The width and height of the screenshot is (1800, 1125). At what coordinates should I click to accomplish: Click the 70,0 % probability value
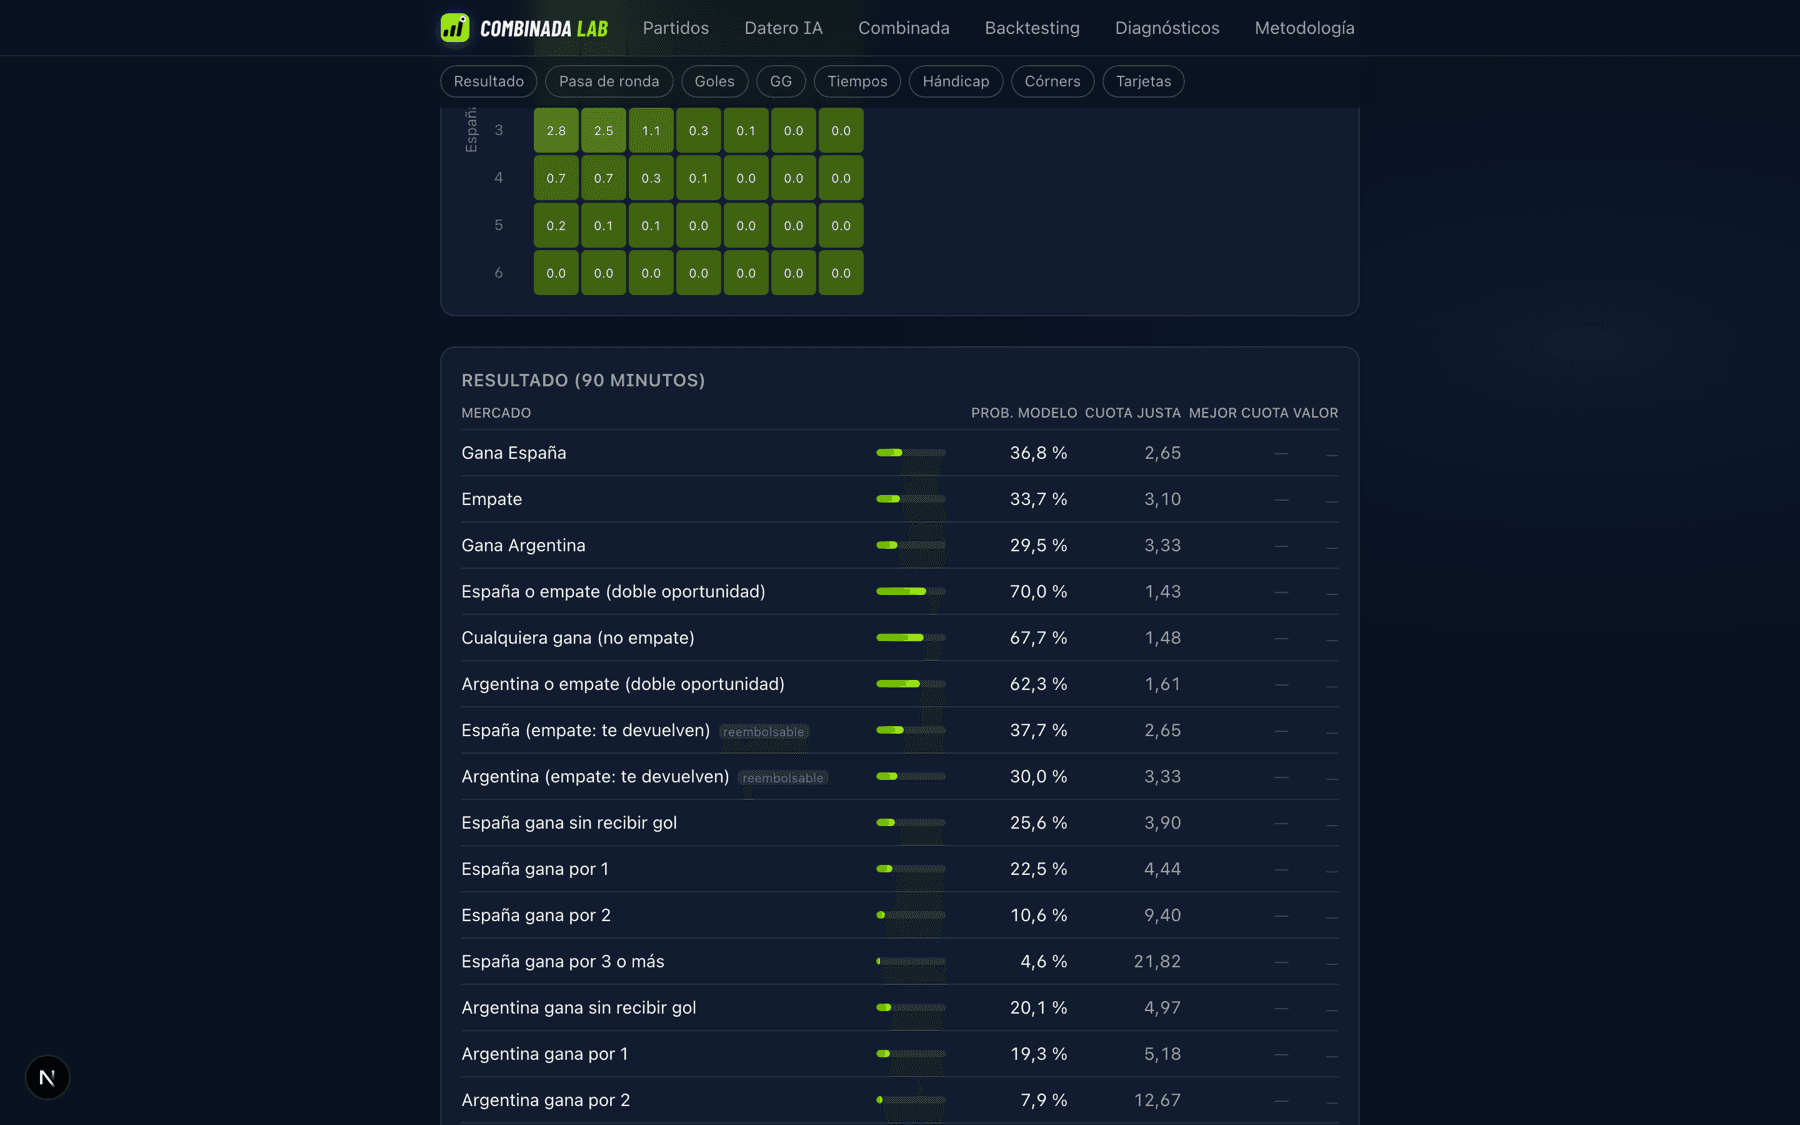coord(1038,592)
